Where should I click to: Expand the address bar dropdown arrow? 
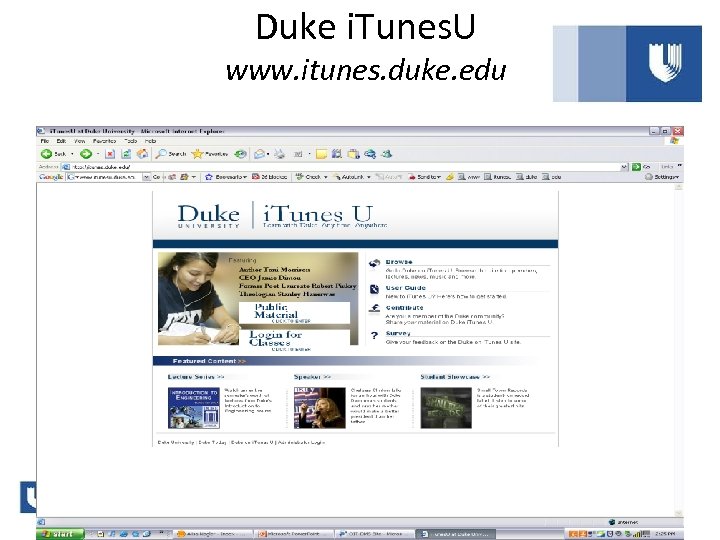(624, 167)
